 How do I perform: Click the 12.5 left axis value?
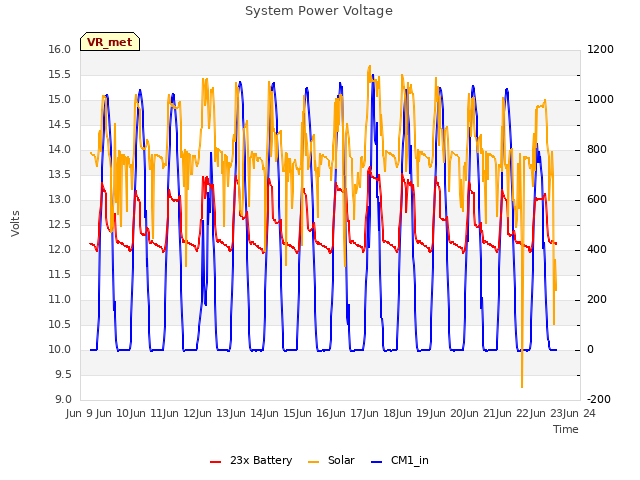click(x=60, y=224)
